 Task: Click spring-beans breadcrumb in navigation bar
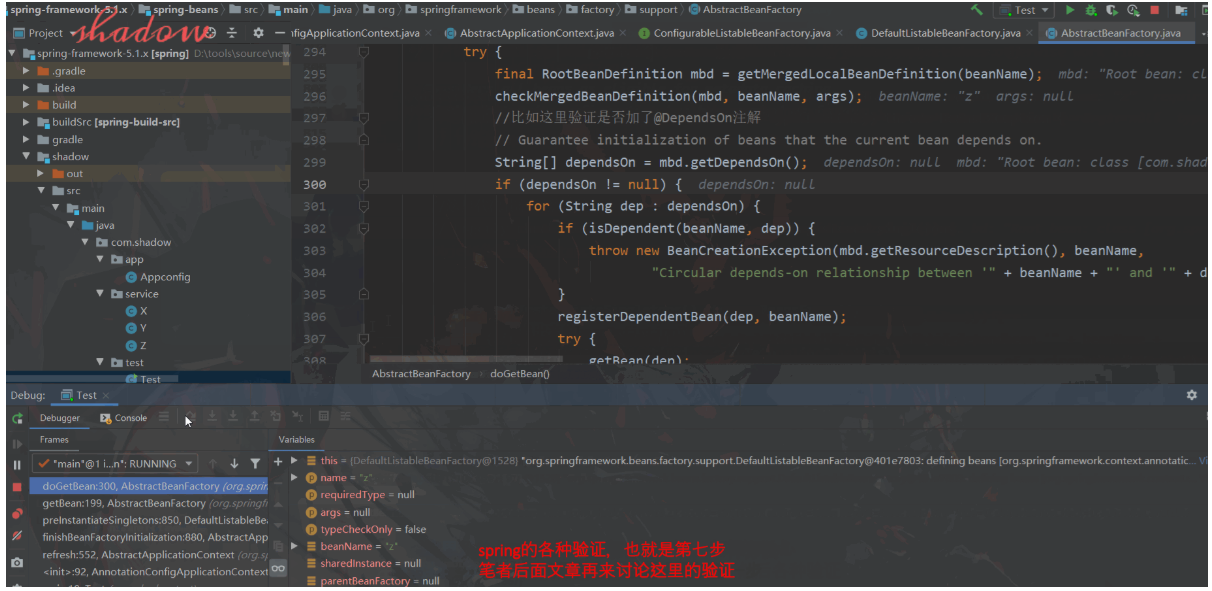(x=180, y=10)
